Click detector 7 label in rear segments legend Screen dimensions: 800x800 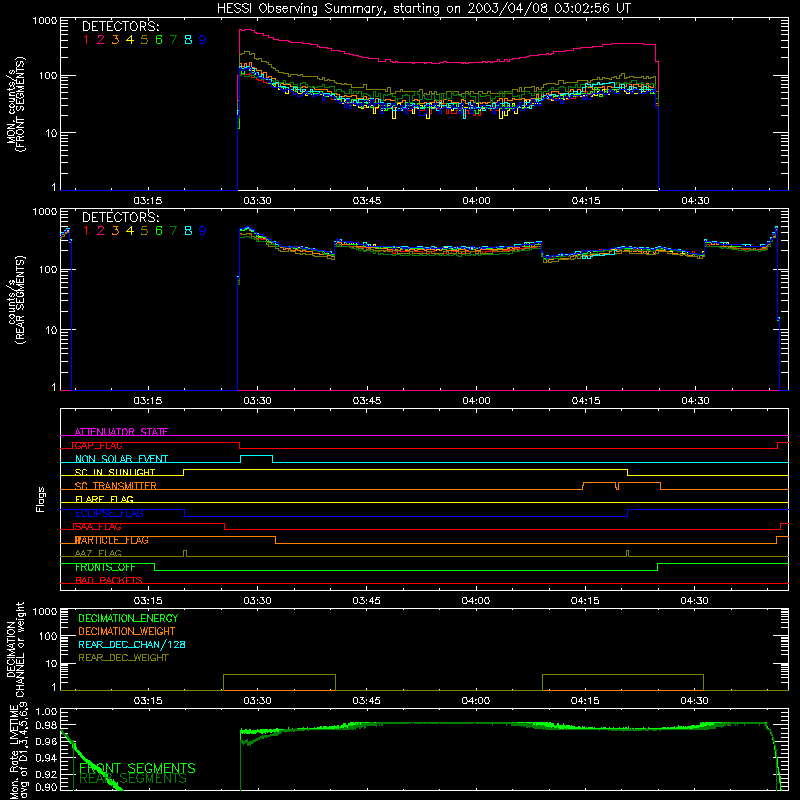pos(173,231)
